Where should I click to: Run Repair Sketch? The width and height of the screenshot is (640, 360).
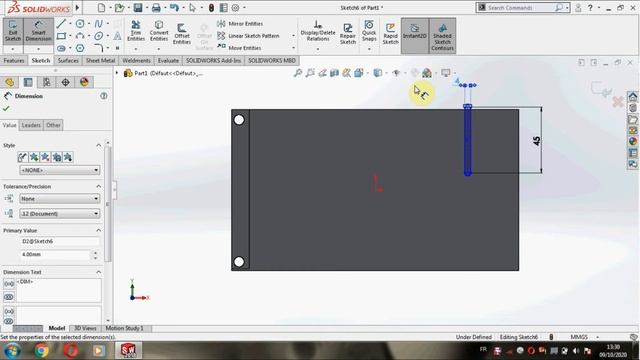click(348, 33)
